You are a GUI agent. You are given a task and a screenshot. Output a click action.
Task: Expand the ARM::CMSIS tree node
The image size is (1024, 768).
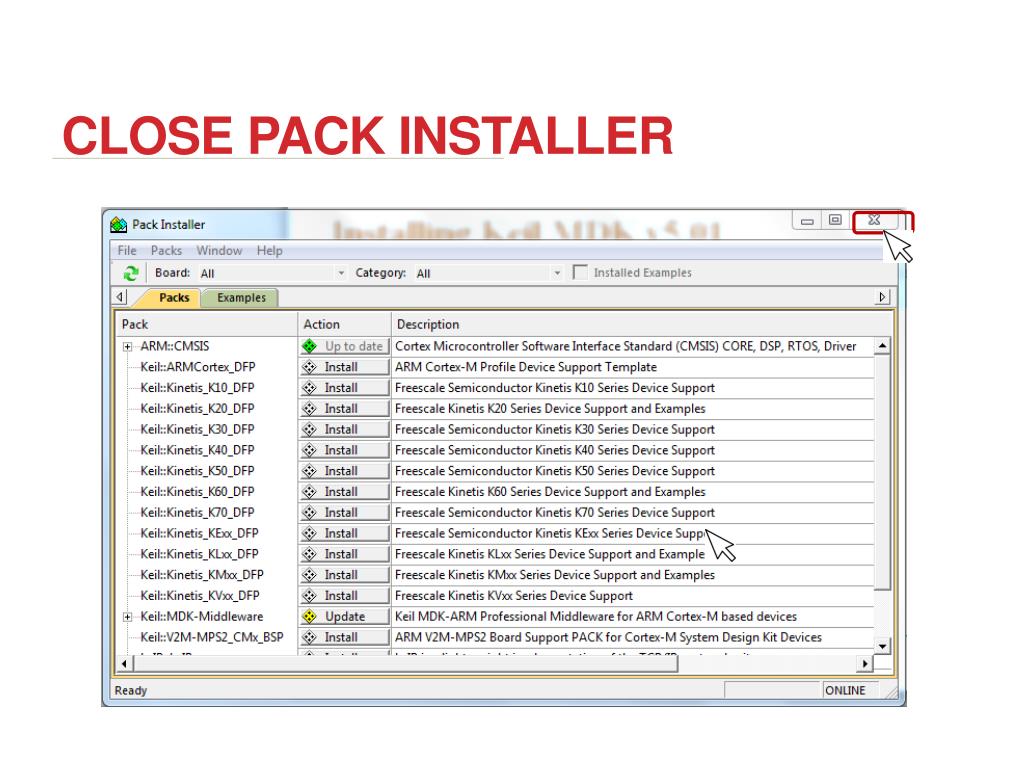pos(127,347)
